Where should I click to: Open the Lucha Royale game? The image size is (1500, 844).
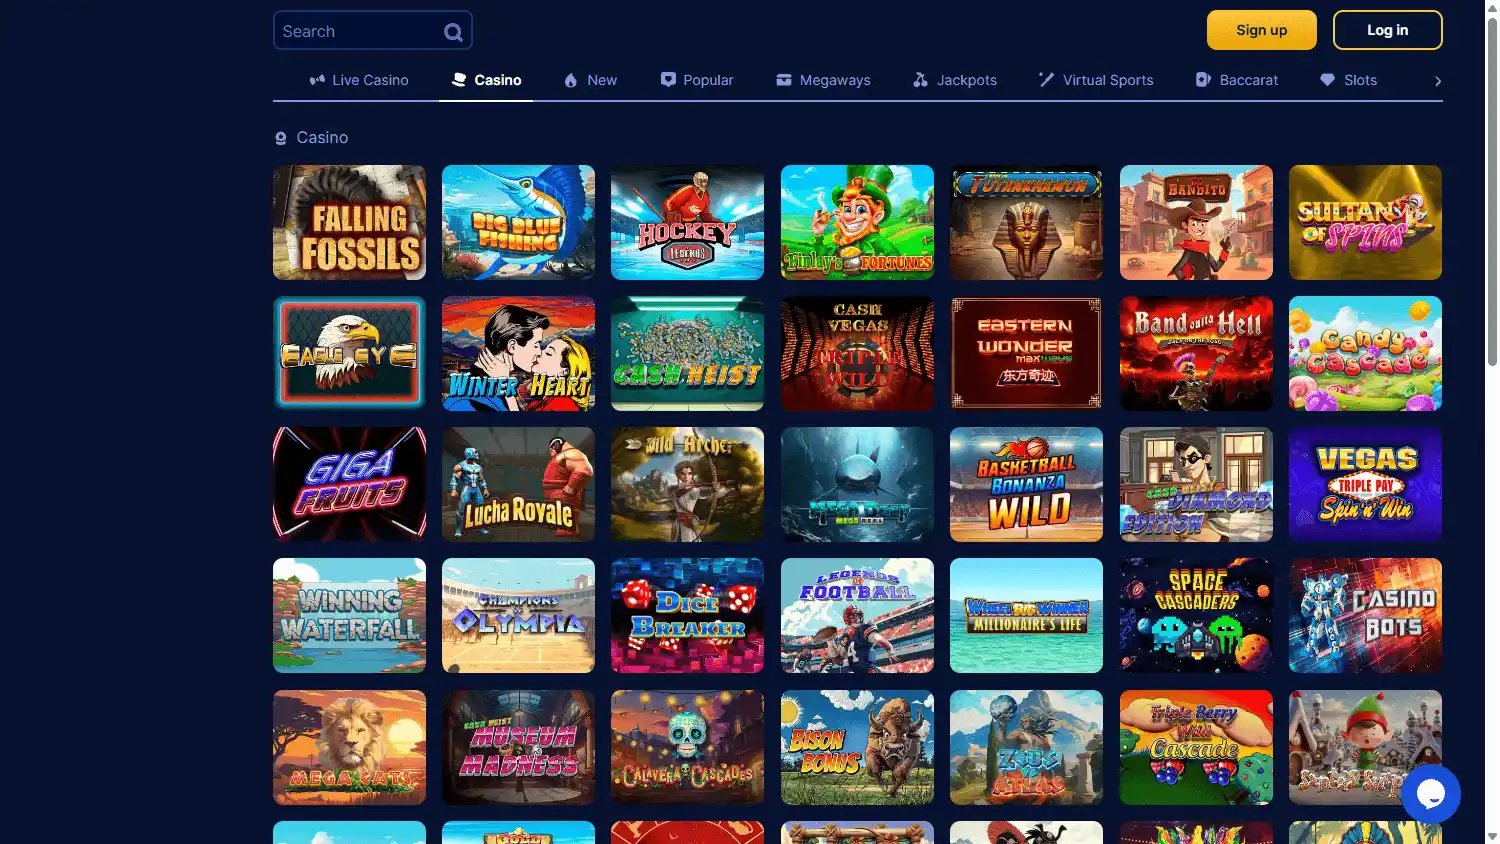click(x=518, y=484)
